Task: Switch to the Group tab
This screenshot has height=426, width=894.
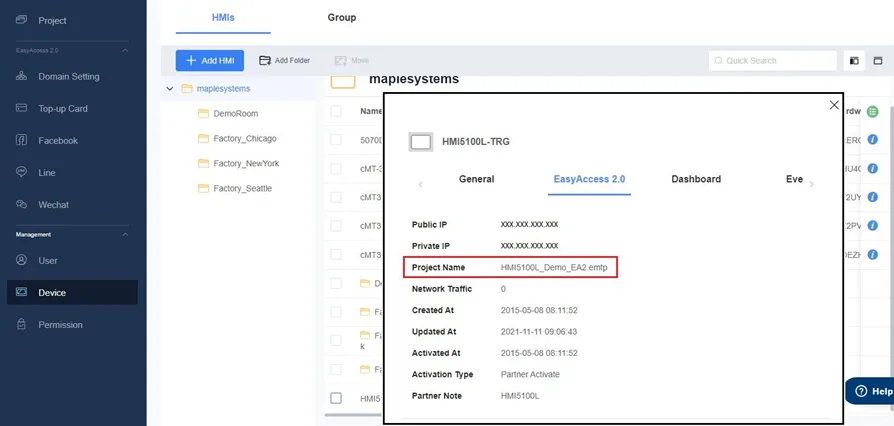Action: [342, 18]
